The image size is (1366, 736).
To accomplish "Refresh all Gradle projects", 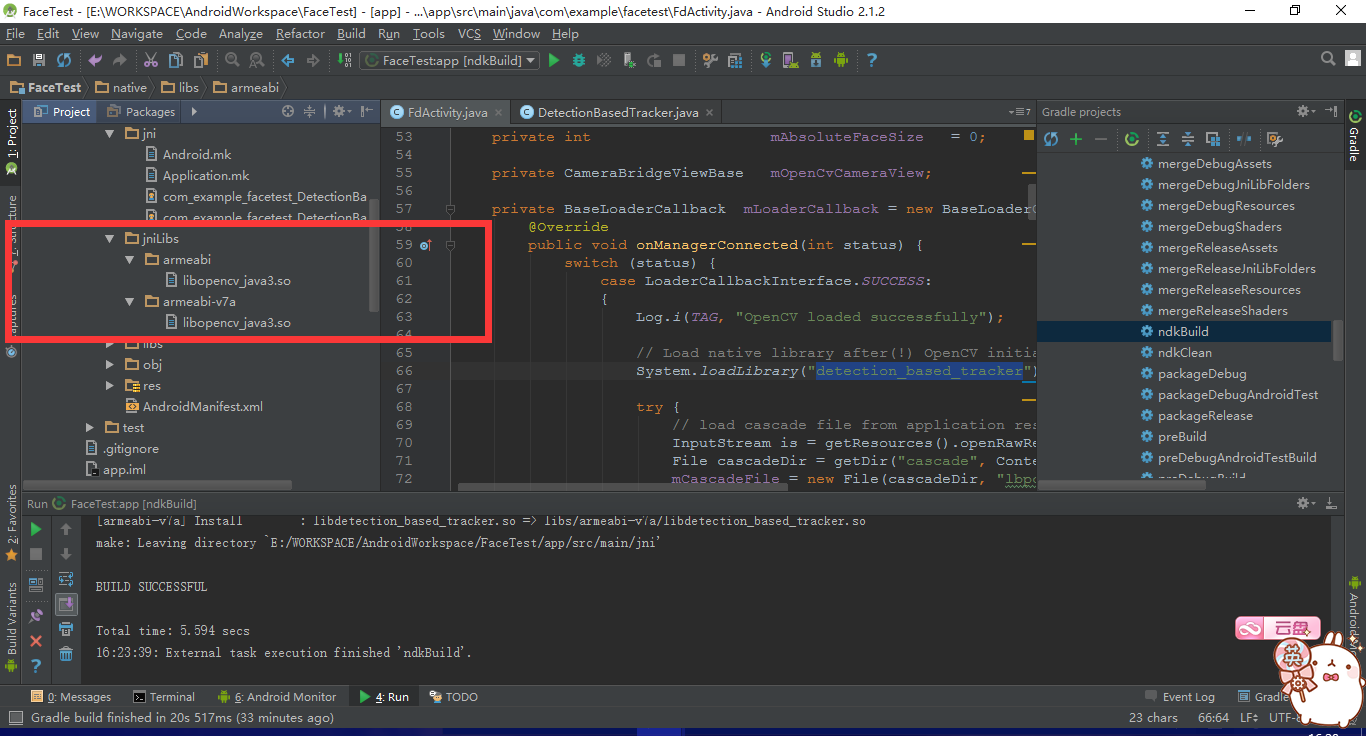I will [1051, 139].
